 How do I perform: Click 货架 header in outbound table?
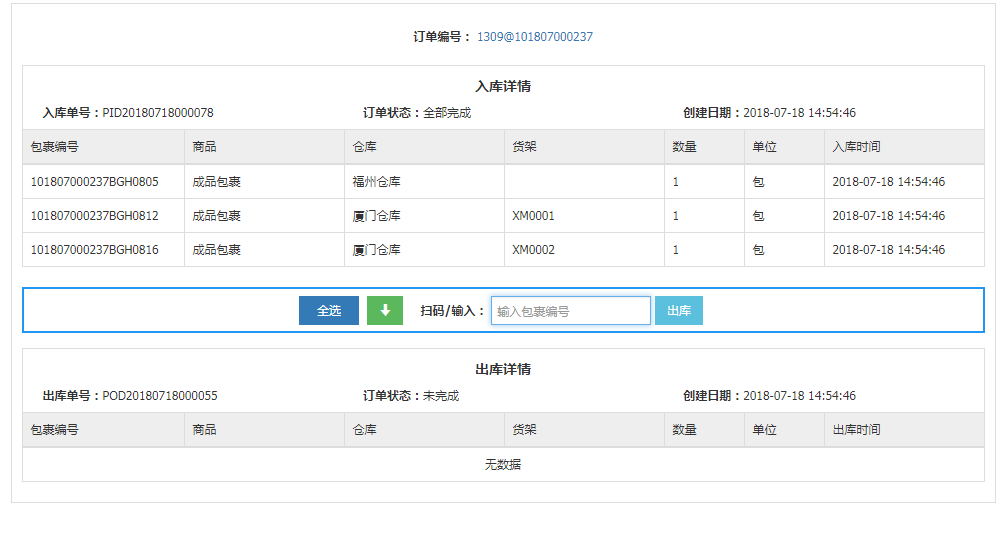point(524,430)
